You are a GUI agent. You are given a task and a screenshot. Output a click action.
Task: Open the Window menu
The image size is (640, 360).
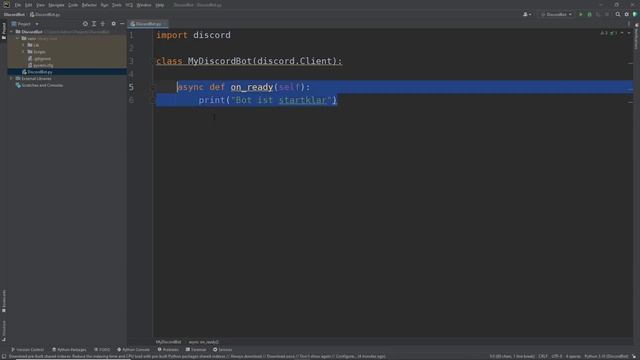click(x=144, y=5)
